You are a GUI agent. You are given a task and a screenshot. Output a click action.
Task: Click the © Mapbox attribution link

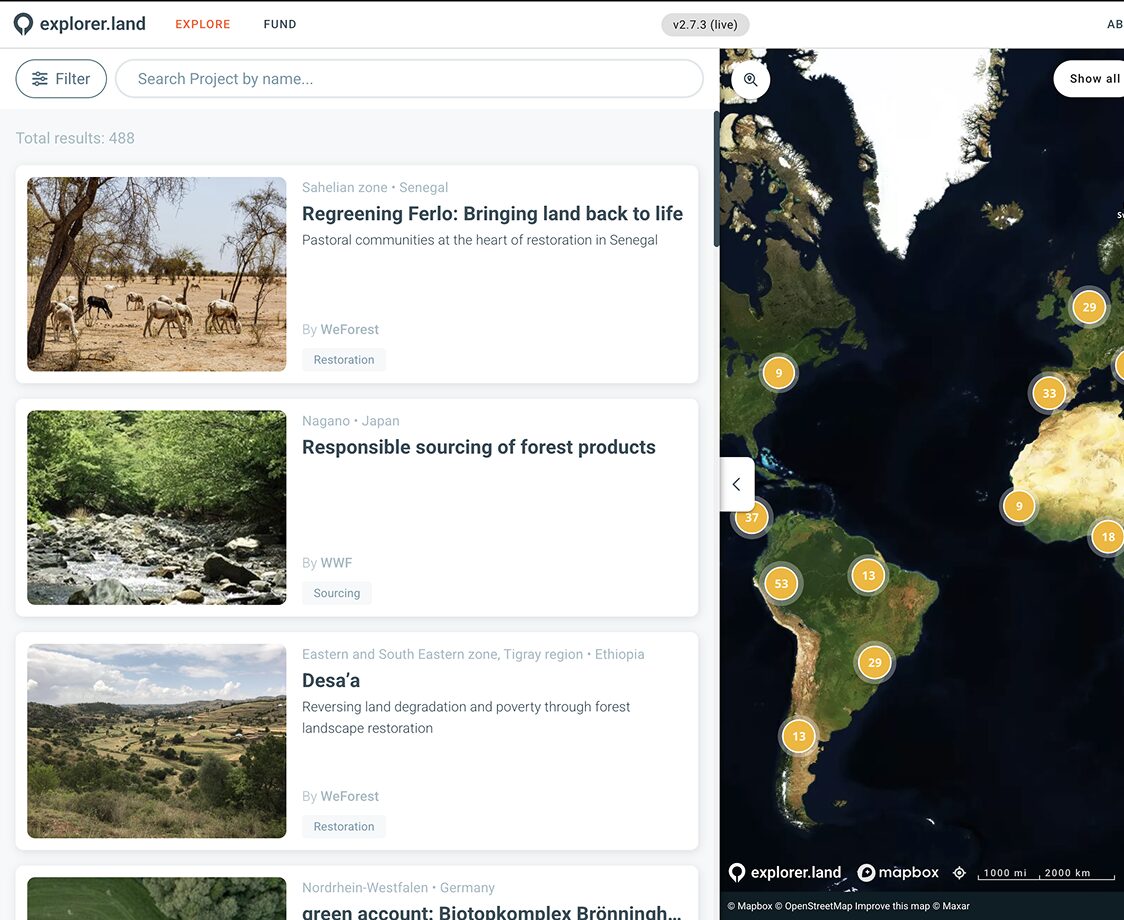(x=750, y=906)
